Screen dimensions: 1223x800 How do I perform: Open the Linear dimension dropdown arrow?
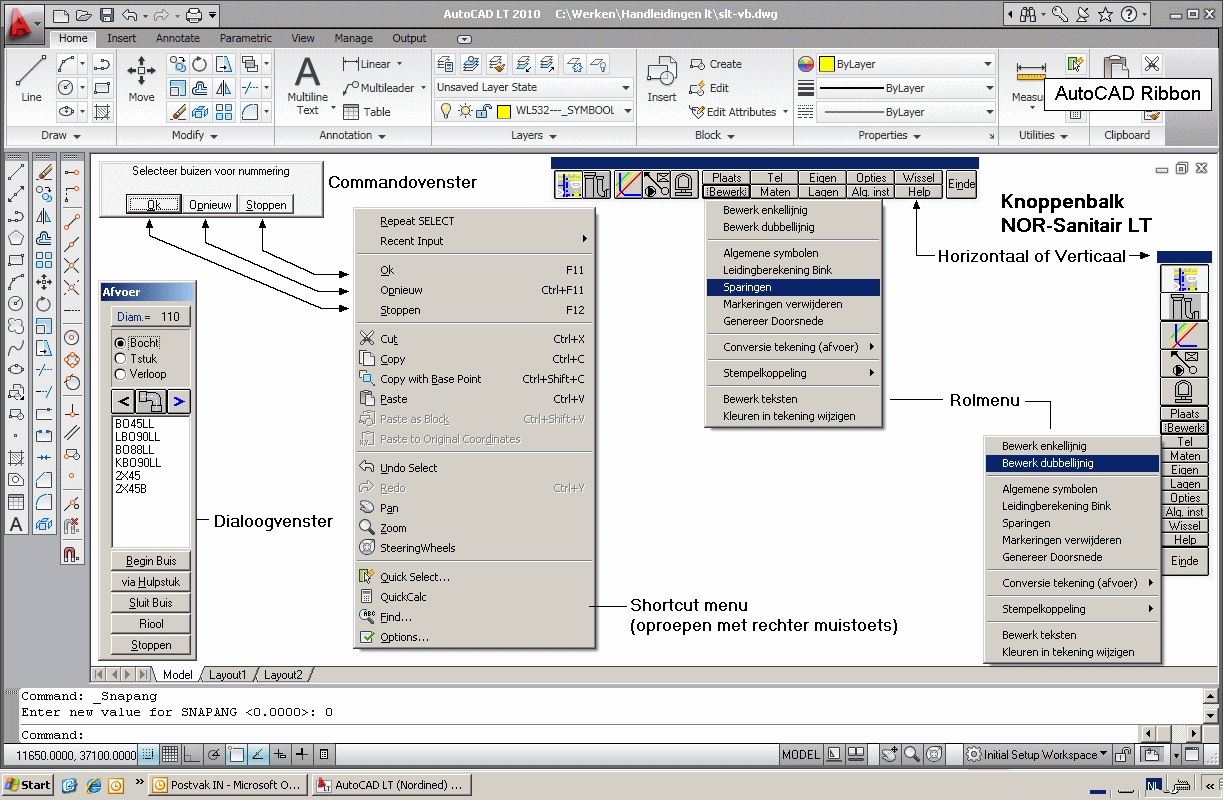[x=400, y=64]
